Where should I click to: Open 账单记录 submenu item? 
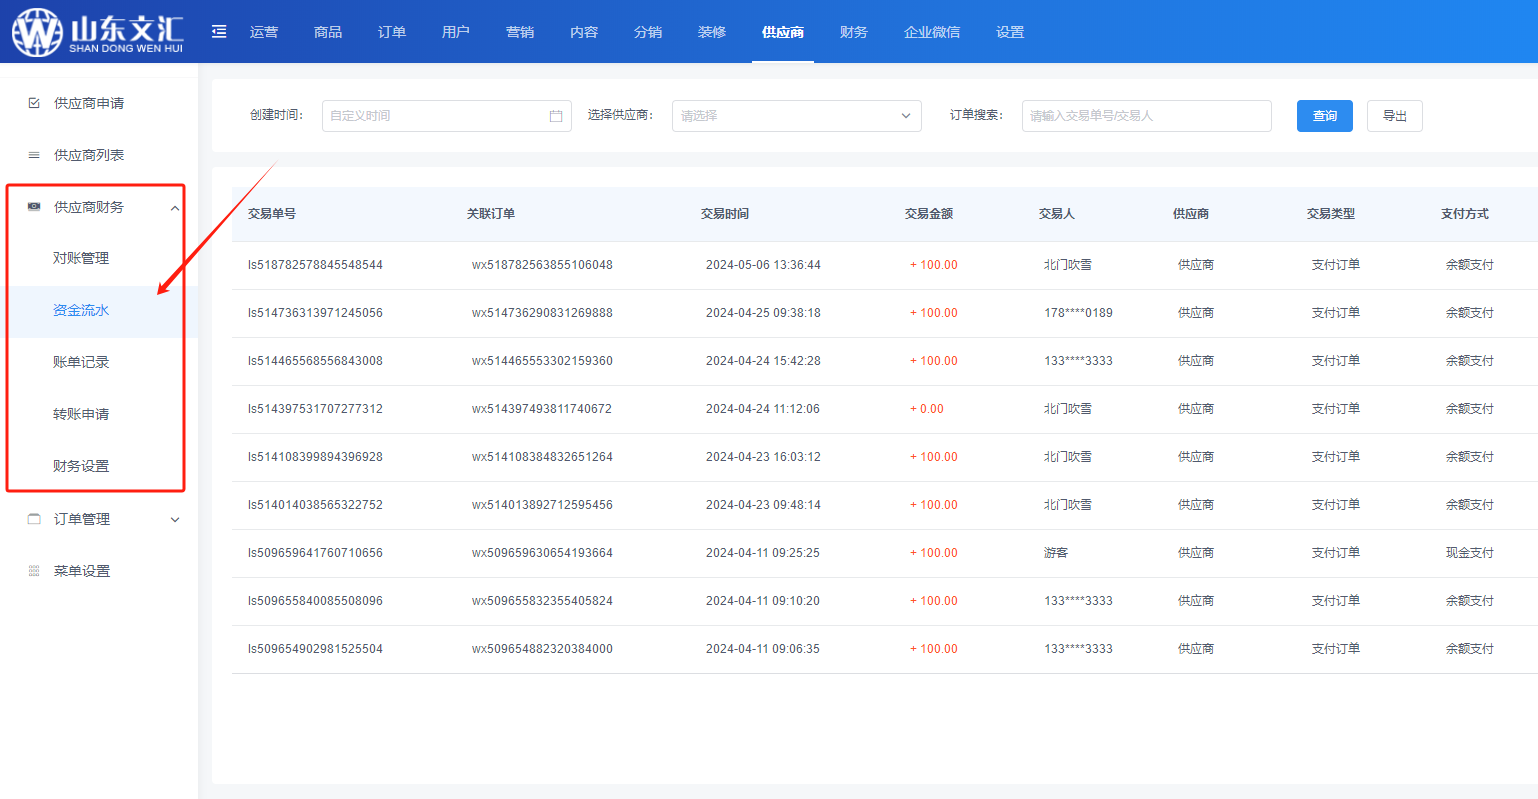tap(81, 362)
